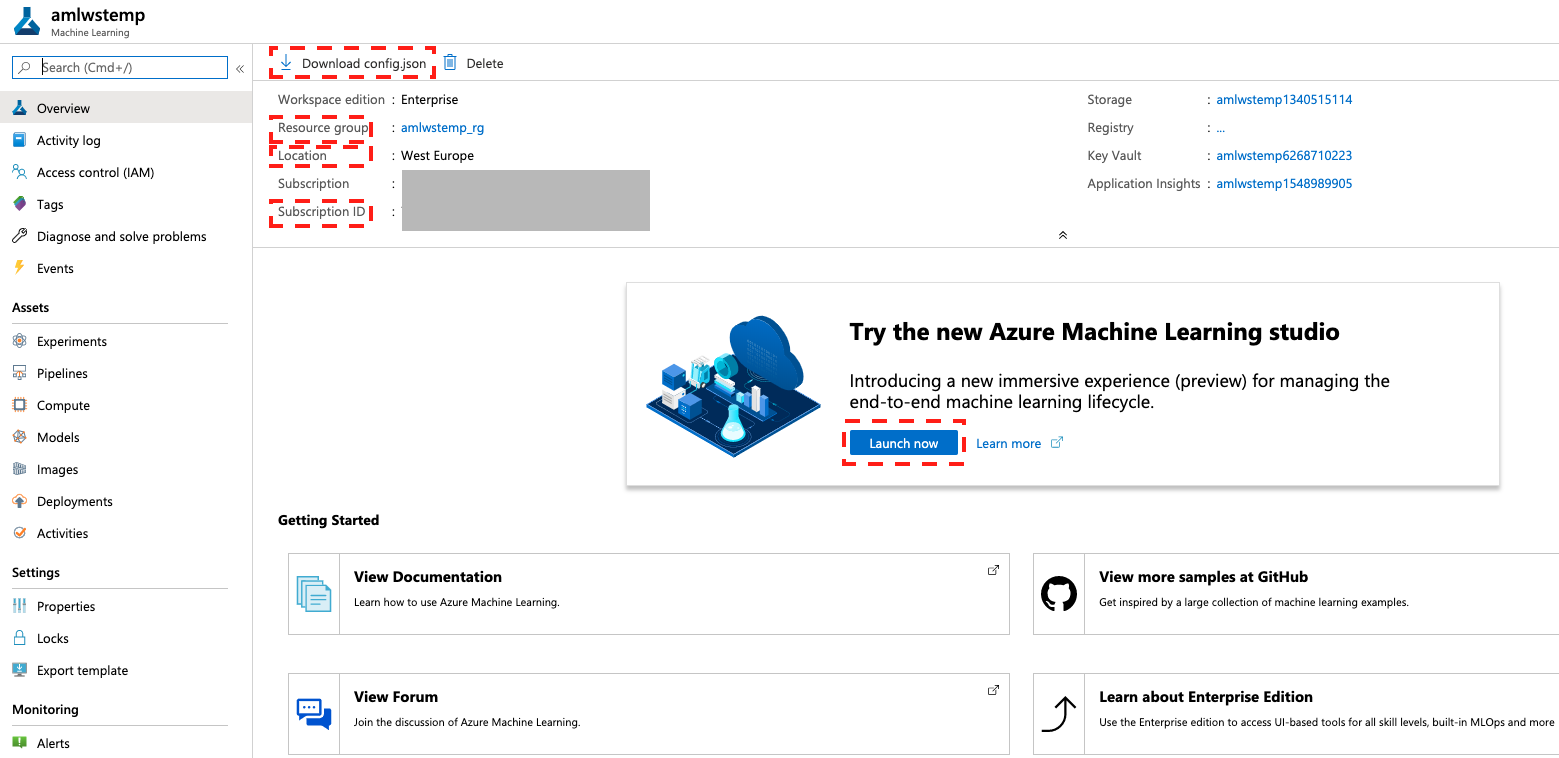Select Events in the sidebar
The height and width of the screenshot is (758, 1559).
tap(126, 268)
